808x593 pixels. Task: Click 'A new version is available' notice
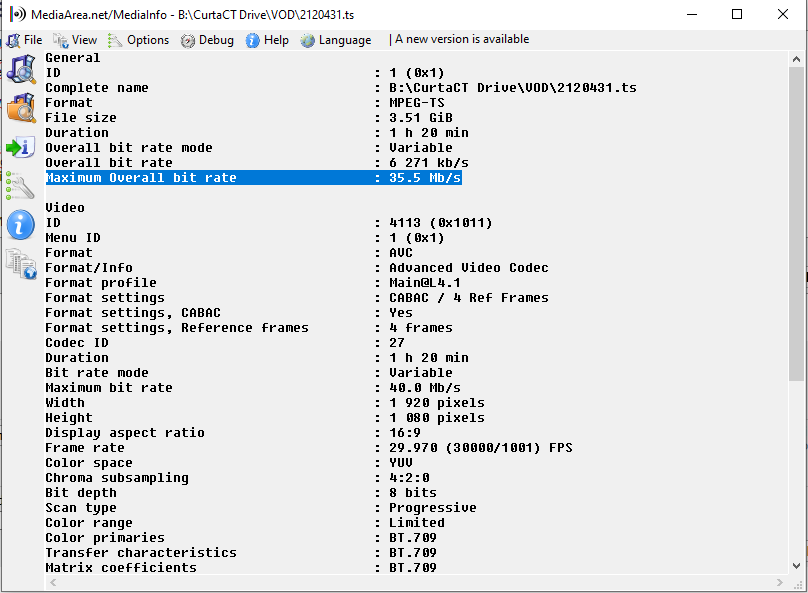(x=462, y=39)
